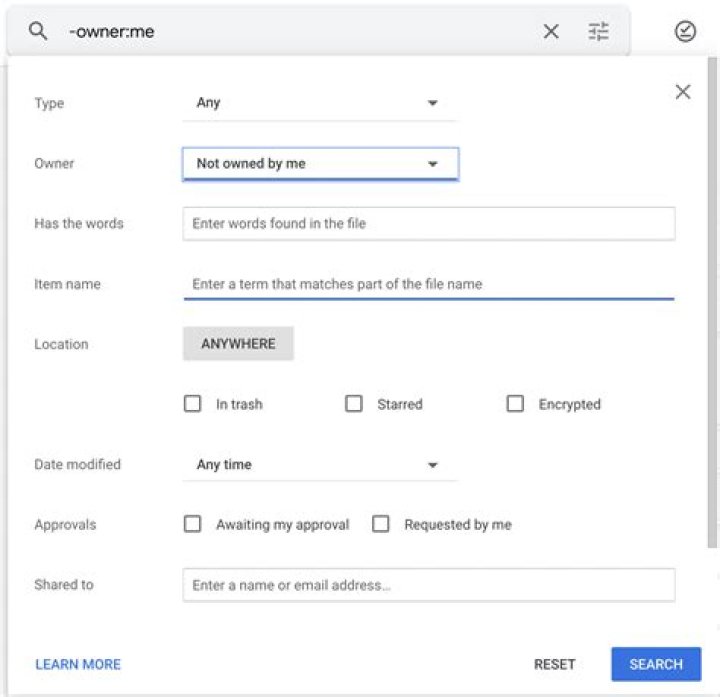Viewport: 720px width, 697px height.
Task: Click into the Item name field
Action: pyautogui.click(x=428, y=284)
